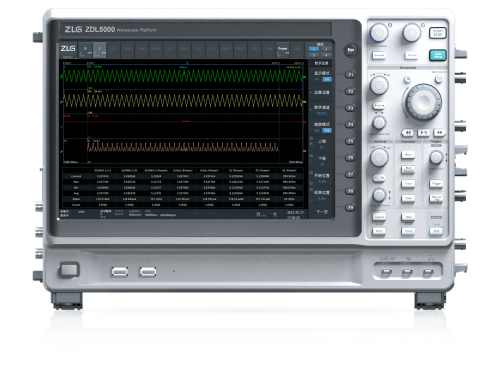Image resolution: width=500 pixels, height=375 pixels.
Task: Click the Trigger button in Trigger section
Action: 436,184
